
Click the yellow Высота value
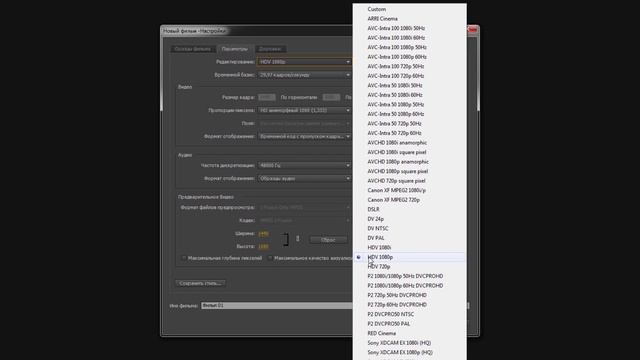tap(263, 247)
